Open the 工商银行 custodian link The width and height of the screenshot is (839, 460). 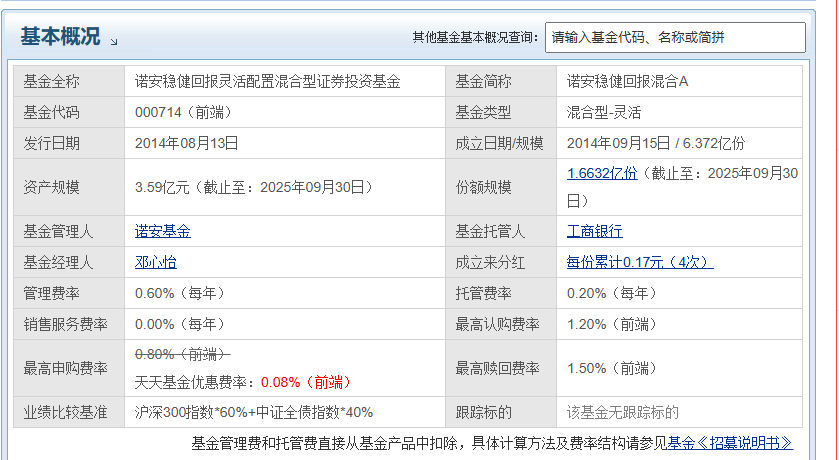(x=594, y=232)
